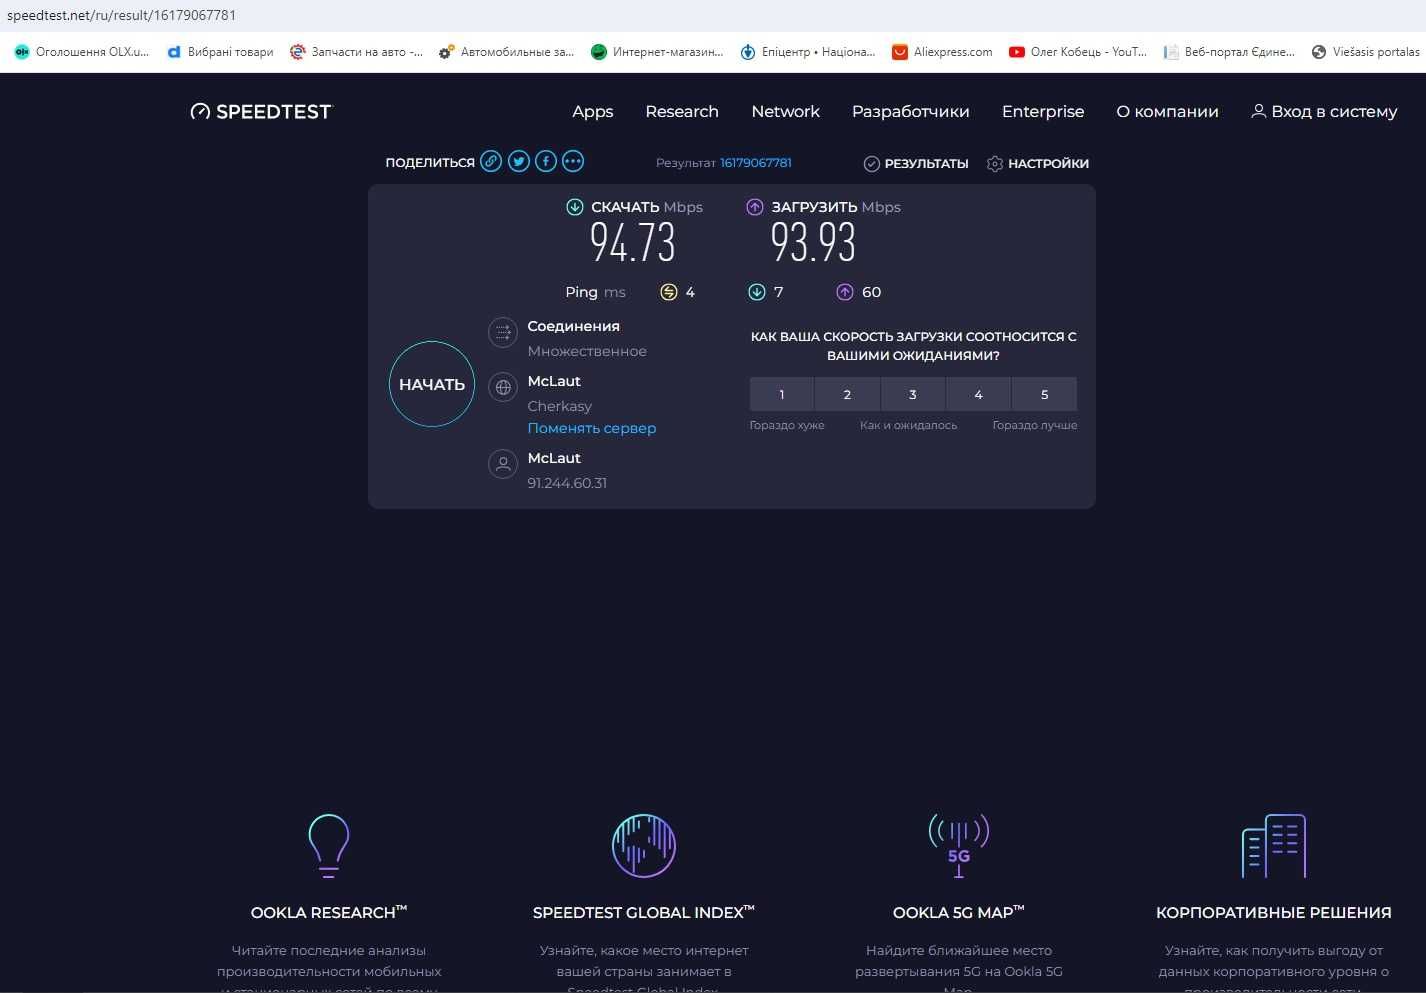Click OOKLA RESEARCH heading

329,912
